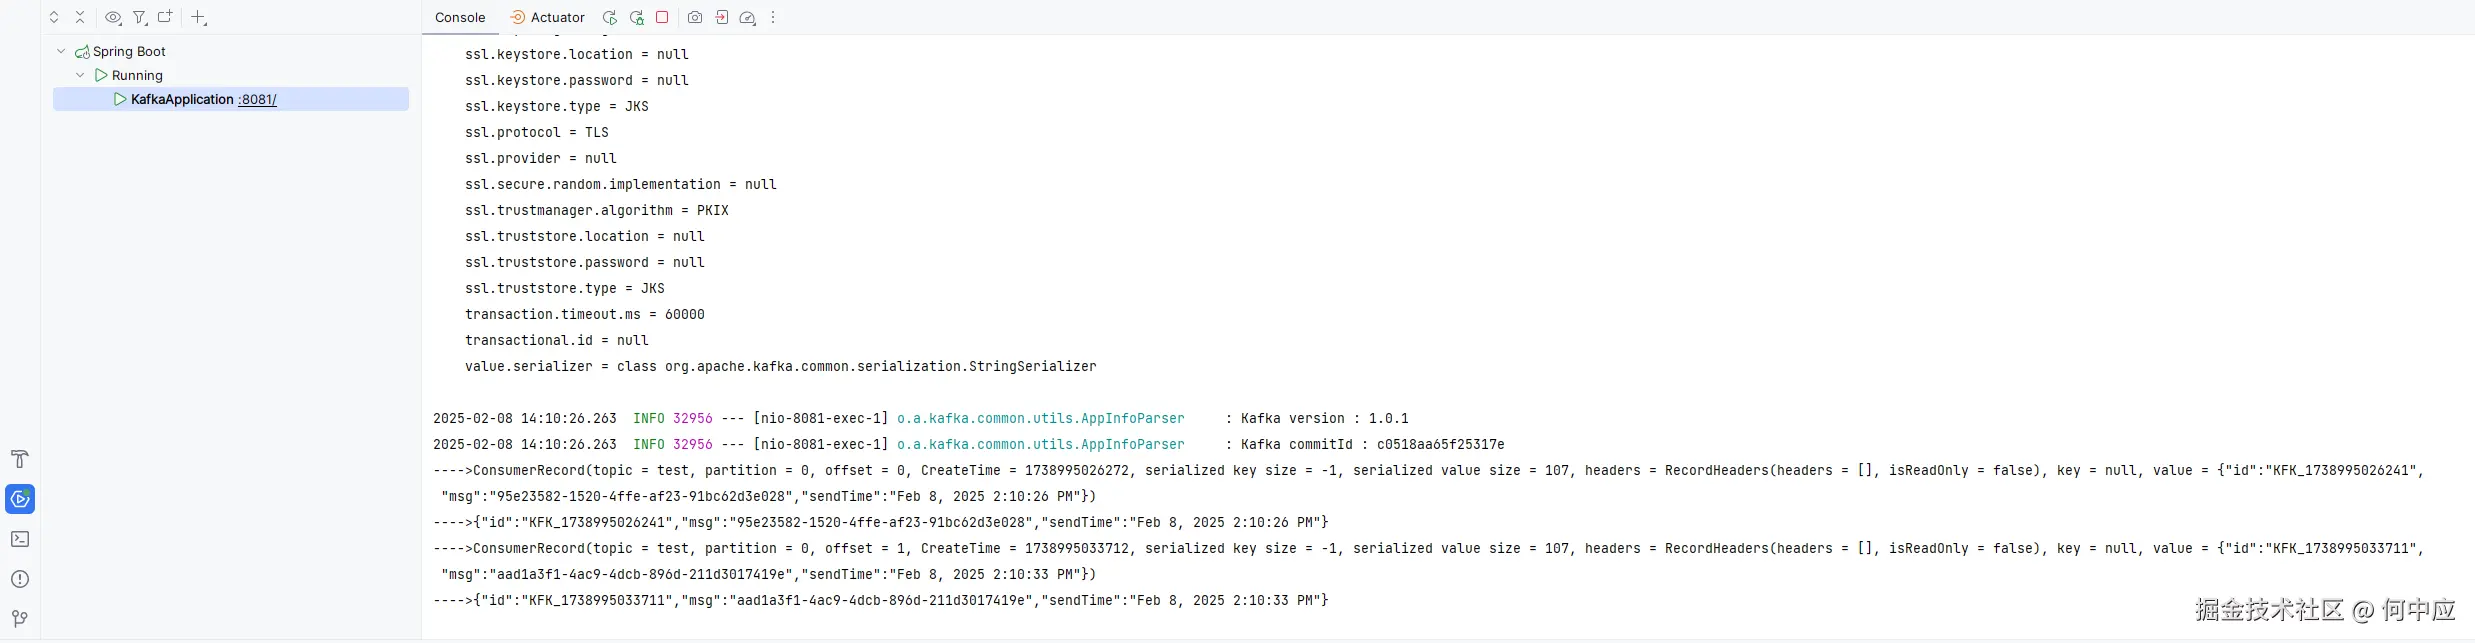Open the Terminal tool window
Viewport: 2475px width, 643px height.
click(19, 539)
